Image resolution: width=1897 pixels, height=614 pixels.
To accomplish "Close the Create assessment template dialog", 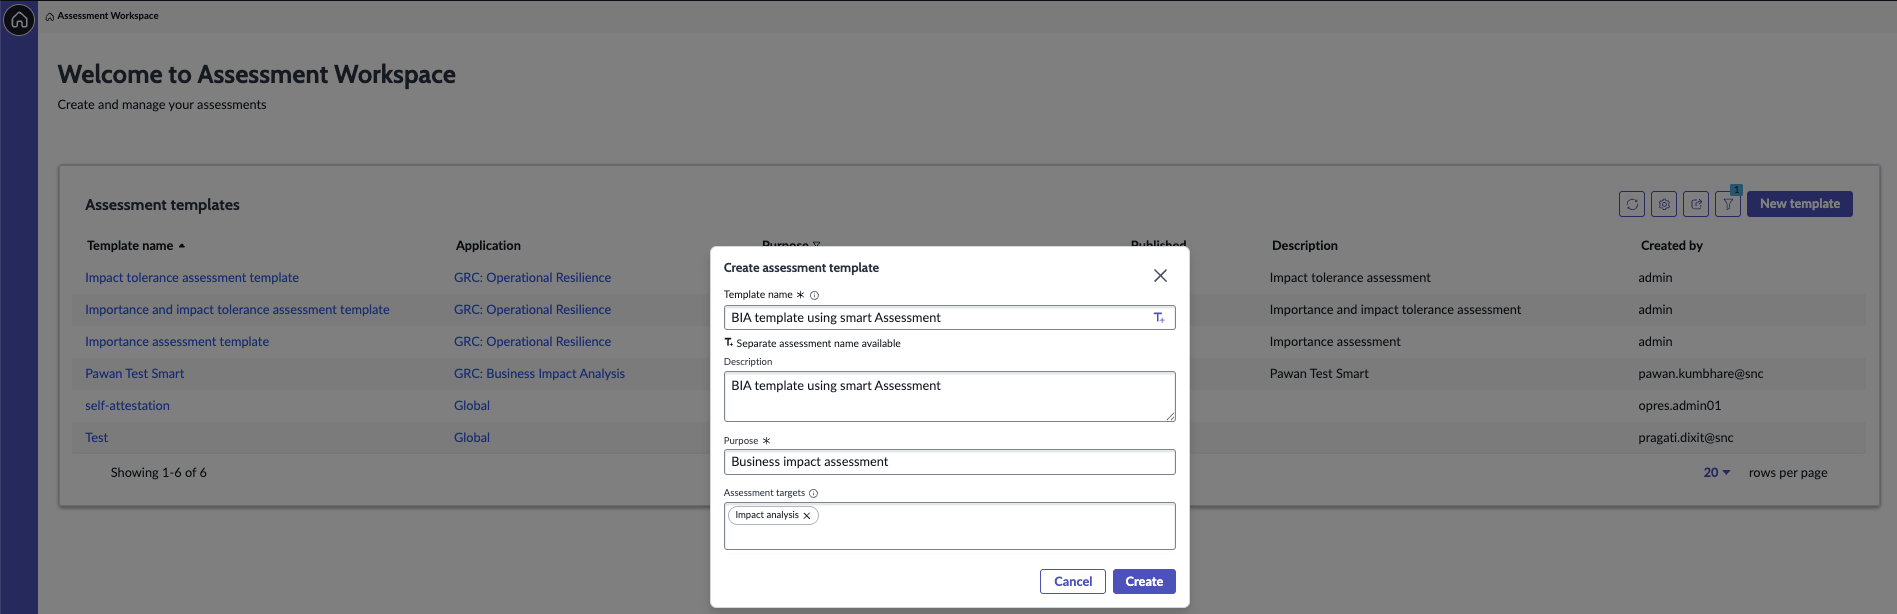I will pos(1160,275).
